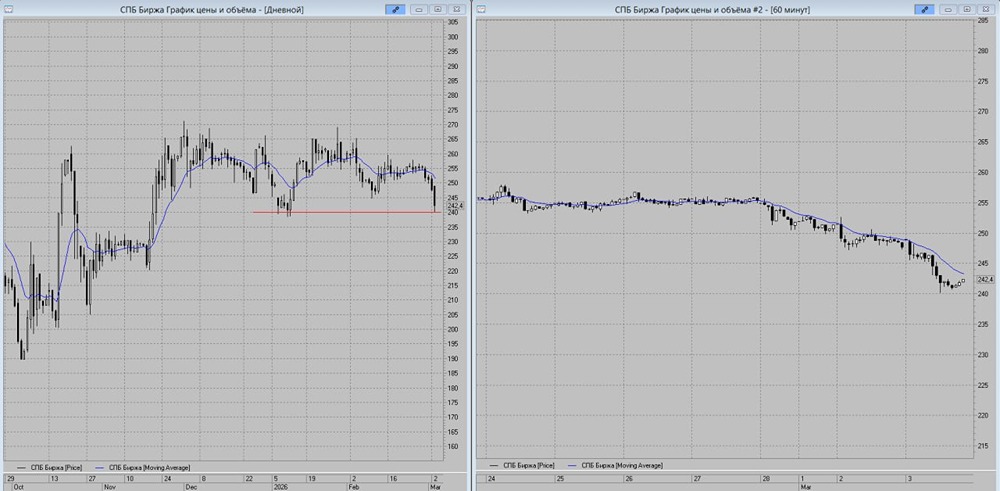The image size is (1000, 491).
Task: Click the 160 level on the daily price axis
Action: (452, 446)
